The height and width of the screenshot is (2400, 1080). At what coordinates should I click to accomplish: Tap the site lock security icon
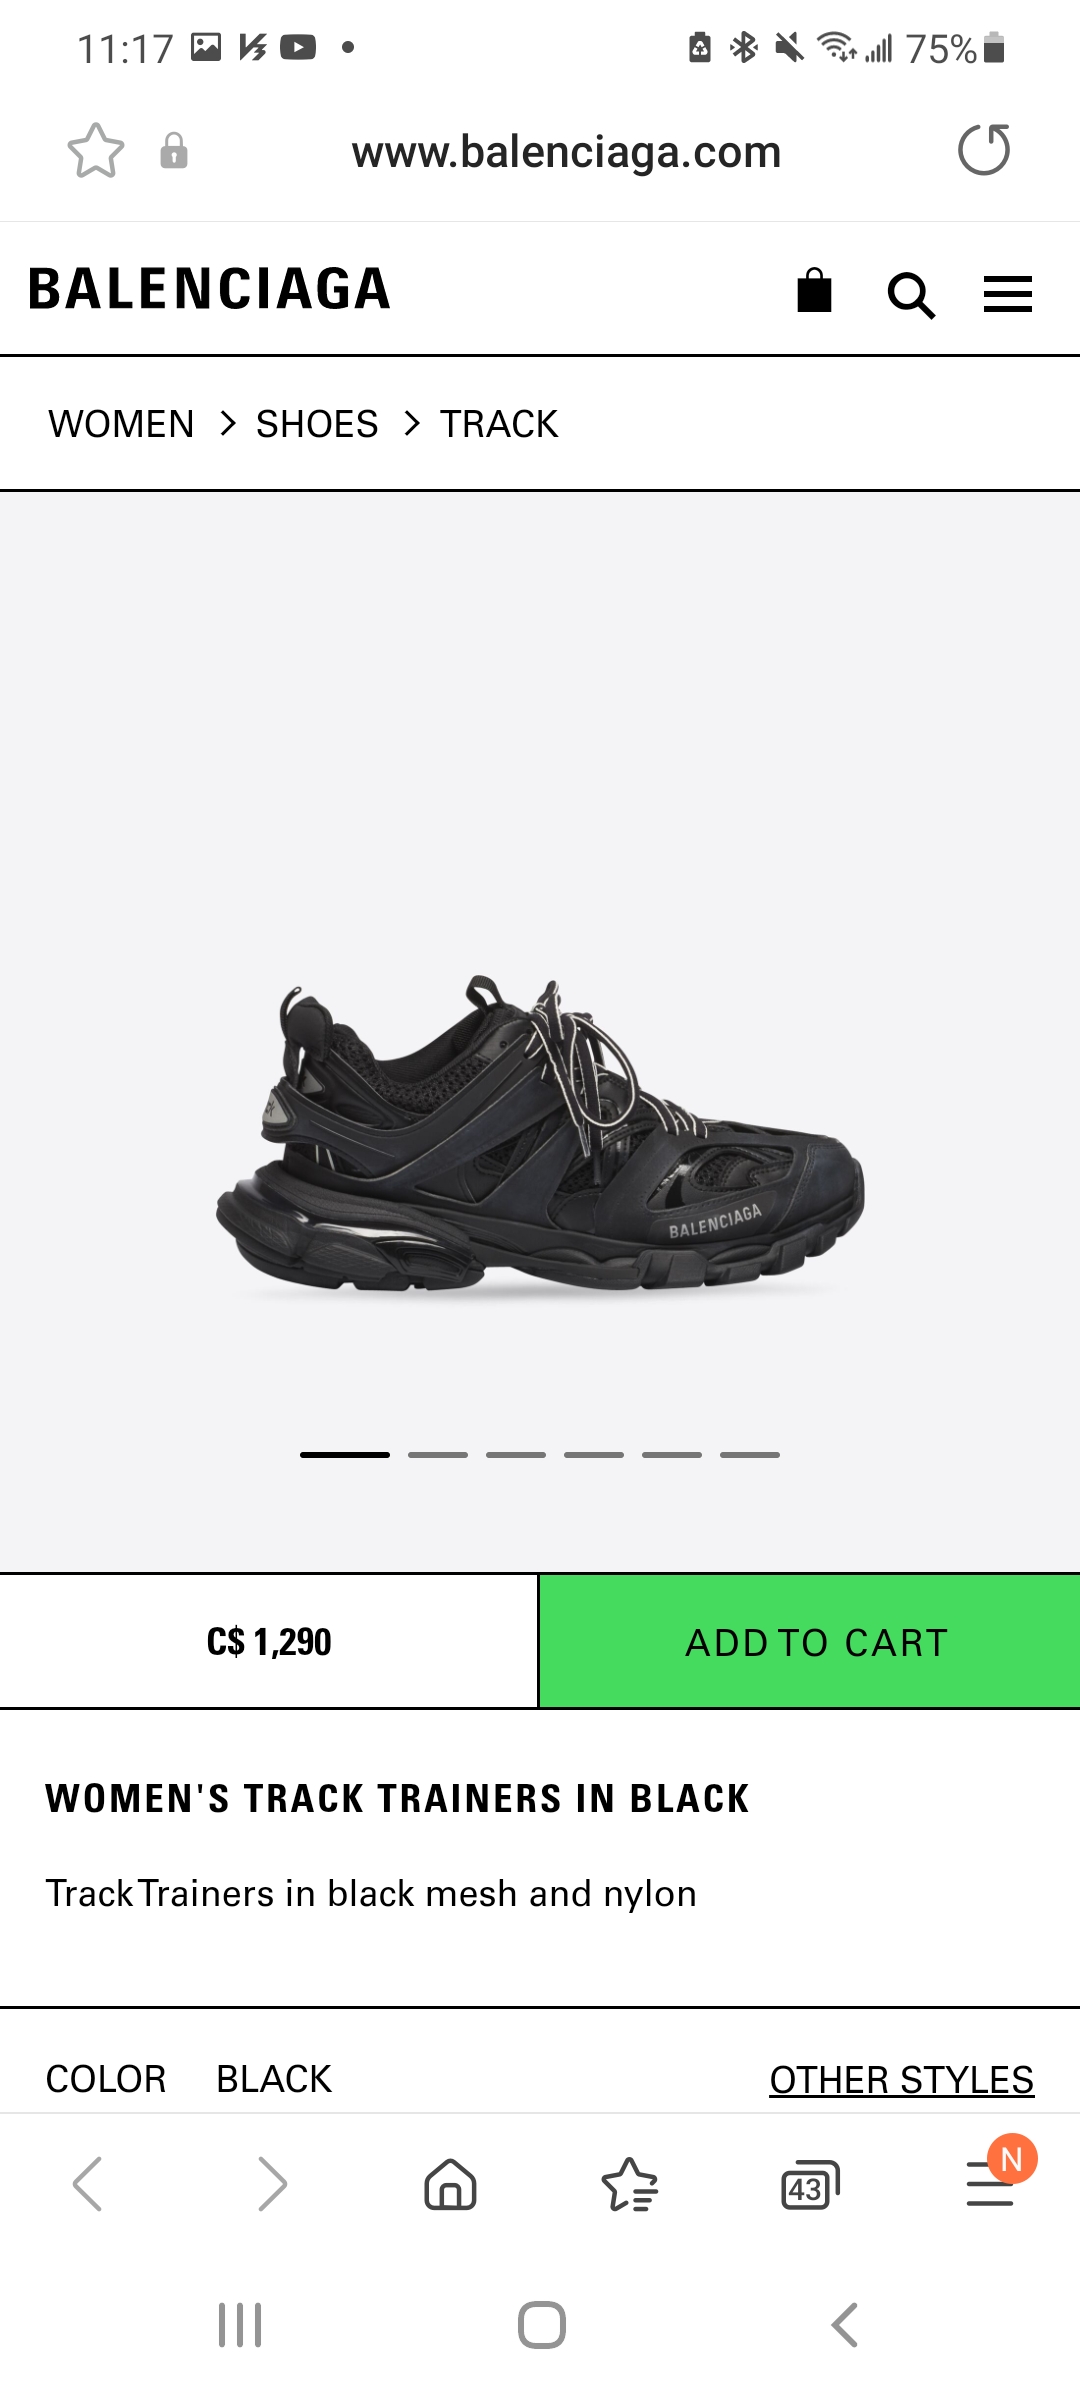[x=174, y=151]
